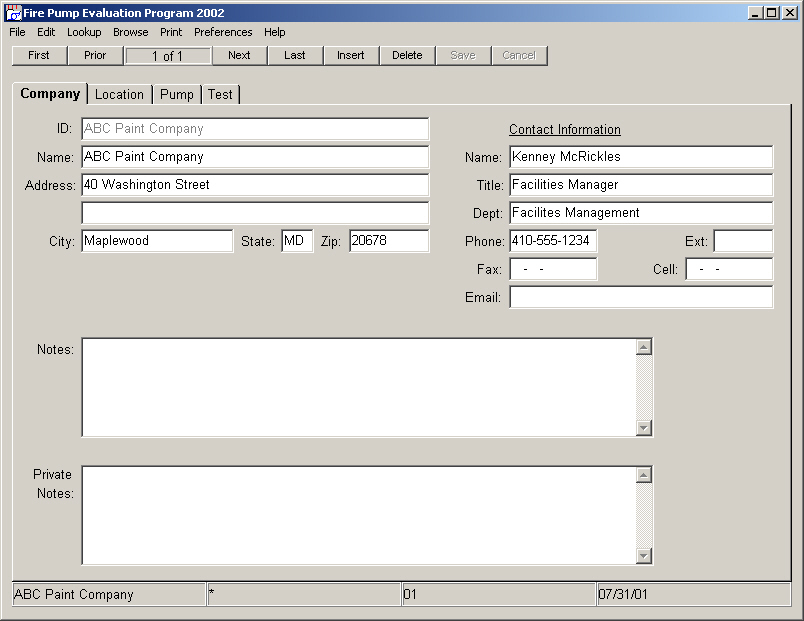804x621 pixels.
Task: Open the Preferences menu
Action: pos(223,32)
